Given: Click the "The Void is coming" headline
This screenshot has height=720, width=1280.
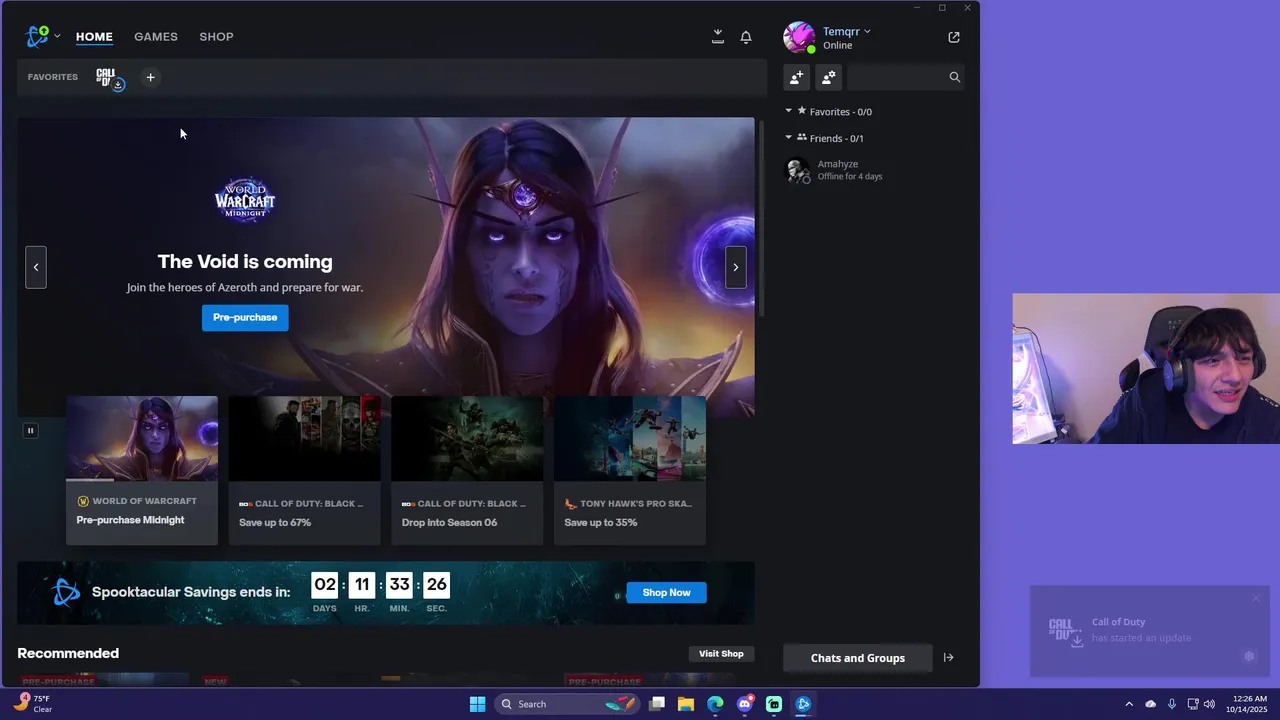Looking at the screenshot, I should tap(245, 262).
